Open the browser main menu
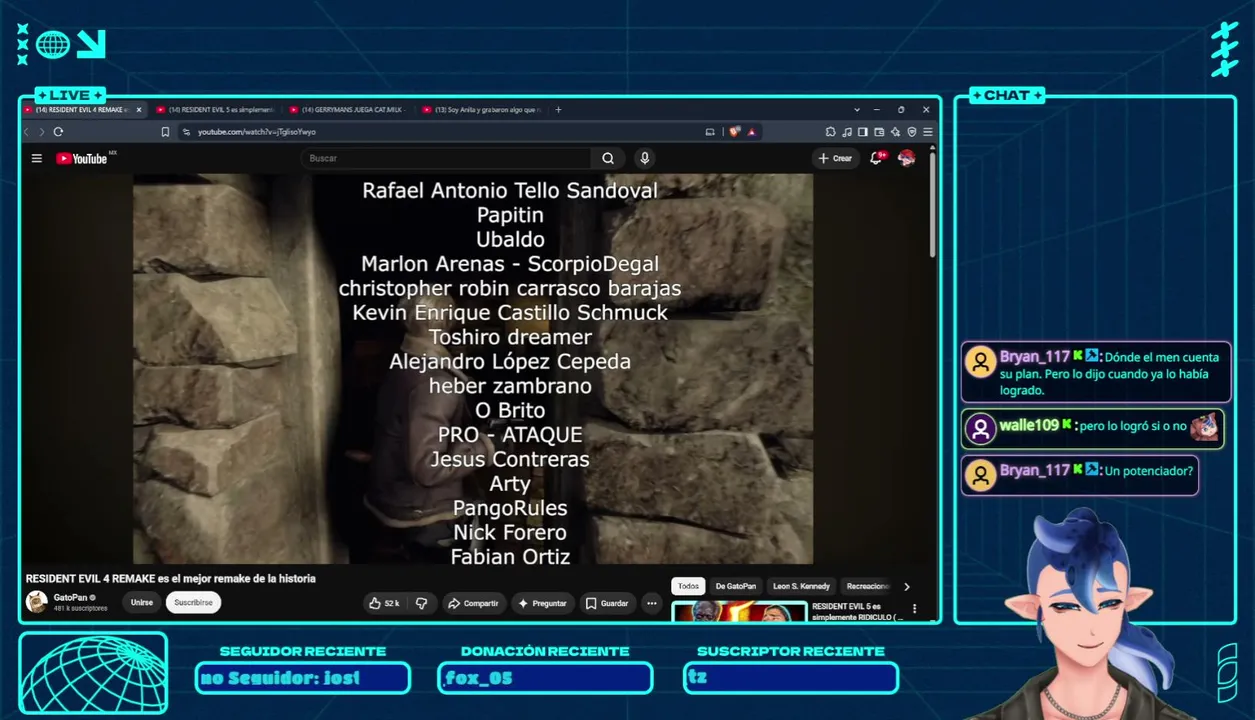 point(928,131)
